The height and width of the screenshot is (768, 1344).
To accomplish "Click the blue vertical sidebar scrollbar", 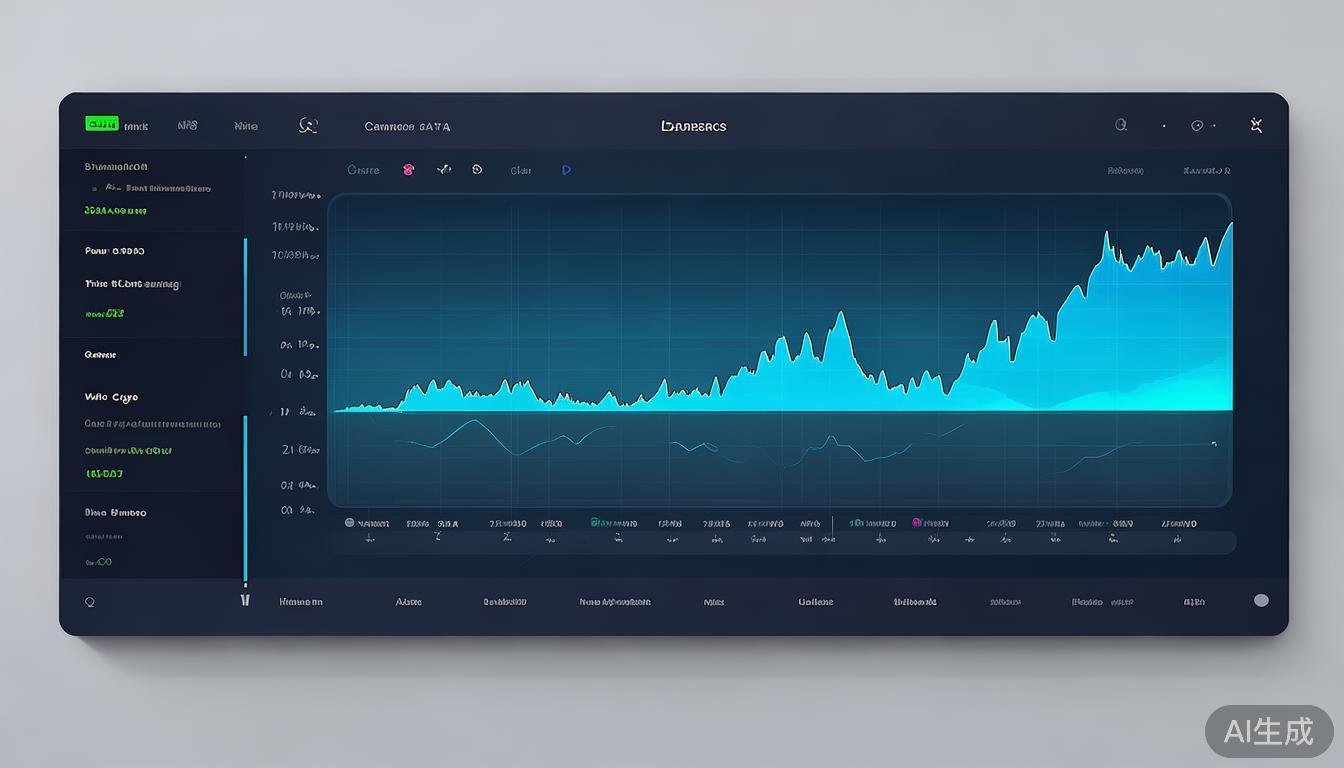I will 245,296.
